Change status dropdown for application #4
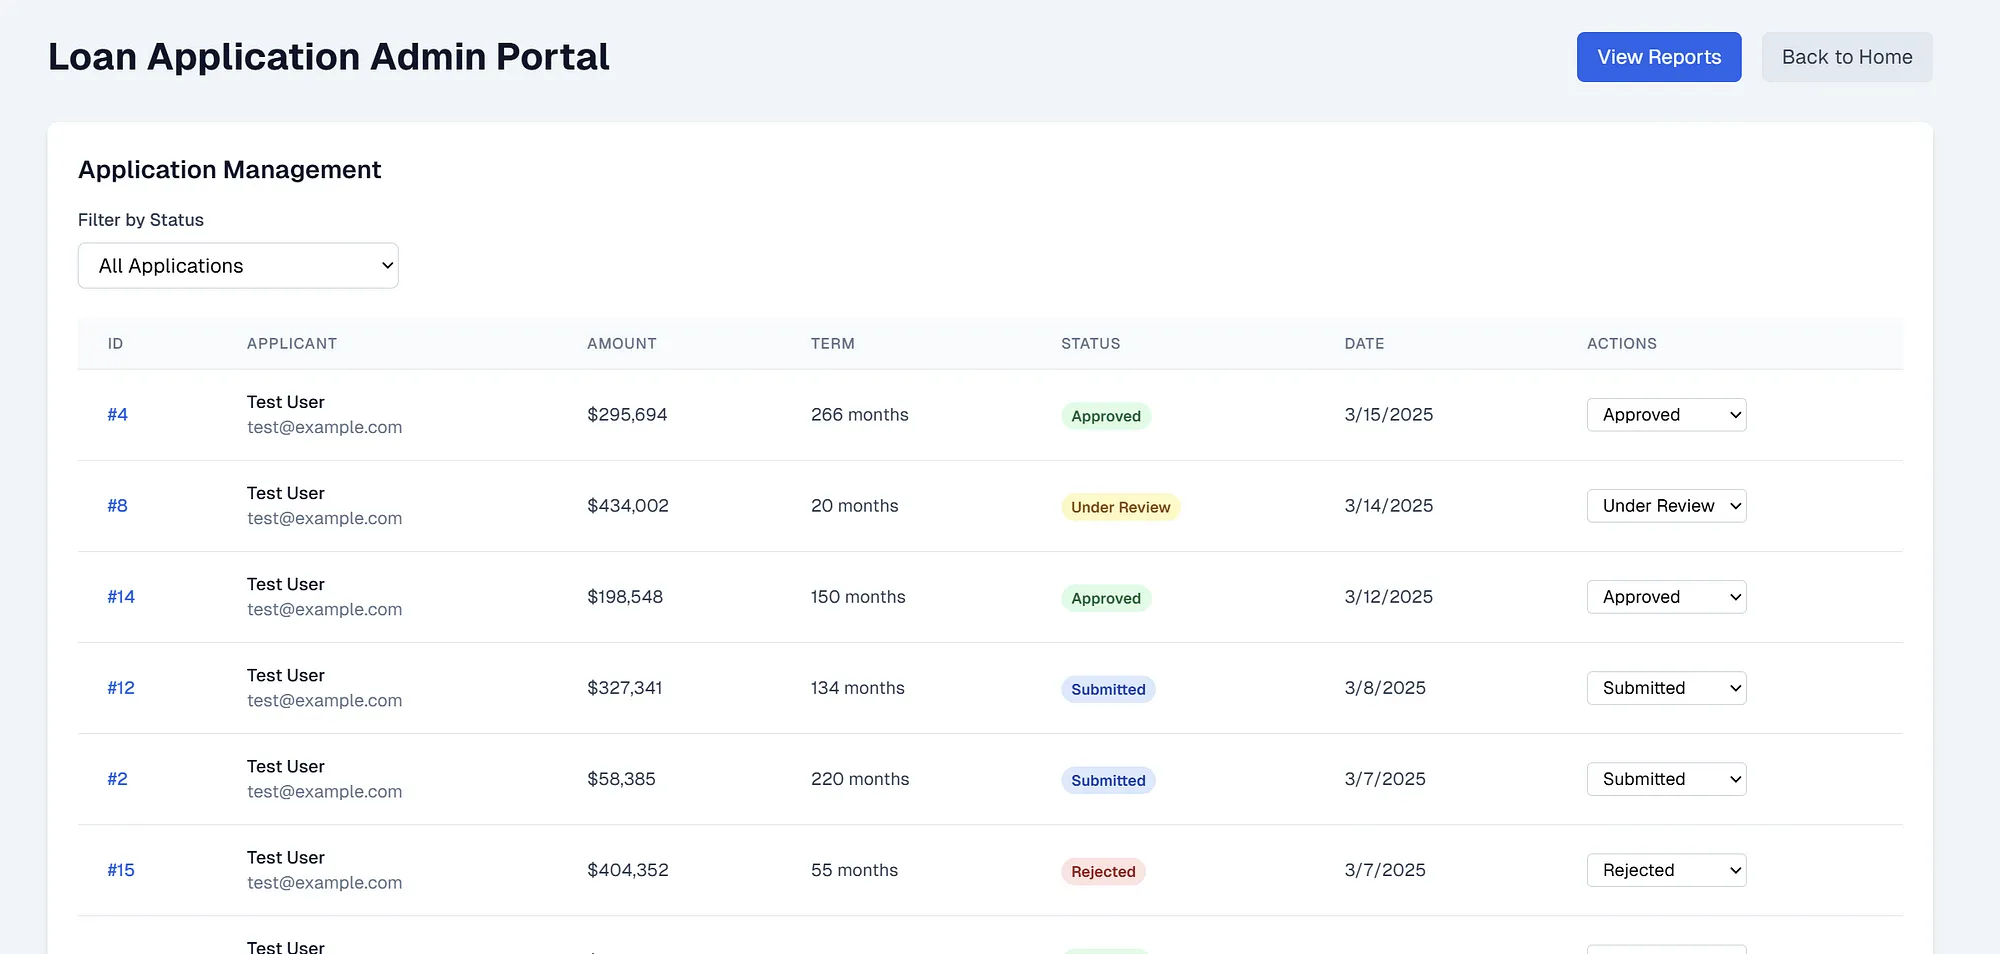This screenshot has width=2000, height=954. pyautogui.click(x=1665, y=415)
